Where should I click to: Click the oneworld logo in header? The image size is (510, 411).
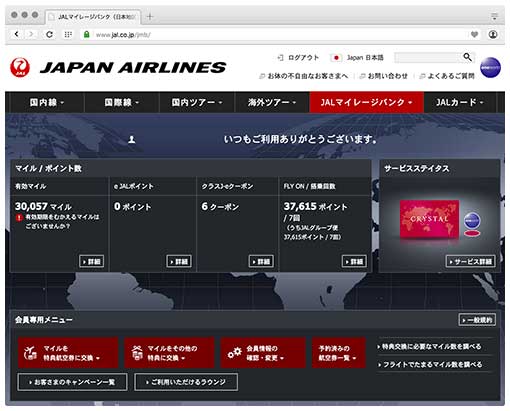[x=490, y=67]
